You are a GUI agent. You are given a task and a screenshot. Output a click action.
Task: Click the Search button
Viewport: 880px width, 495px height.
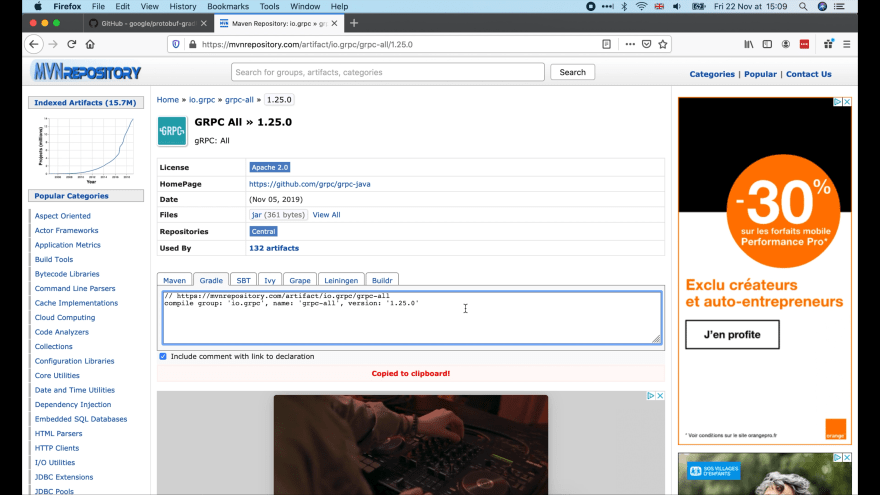[572, 72]
